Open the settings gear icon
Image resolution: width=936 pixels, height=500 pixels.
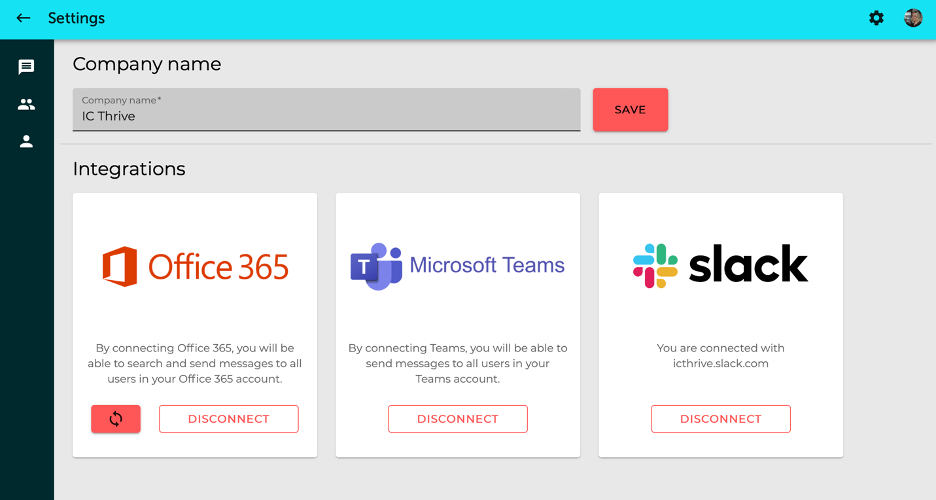coord(876,18)
